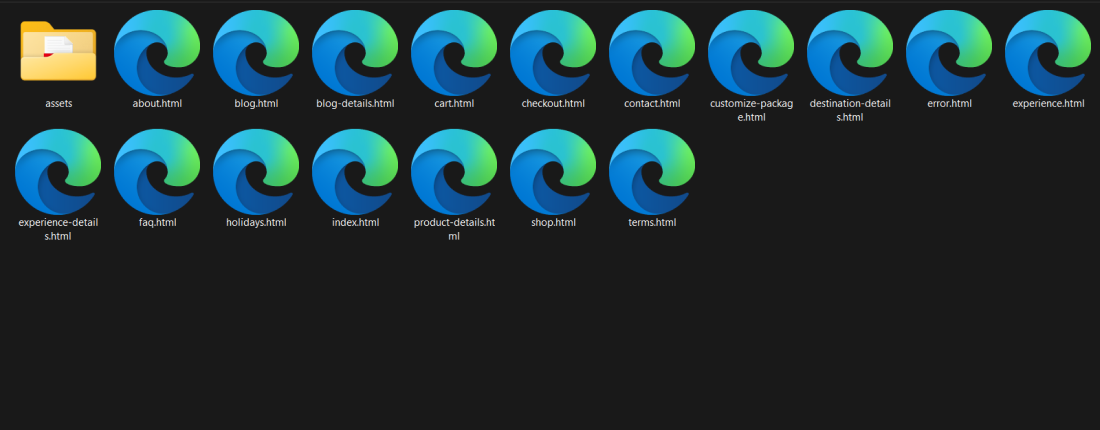This screenshot has height=430, width=1100.
Task: Click the 'checkout.html' file name
Action: pos(553,104)
